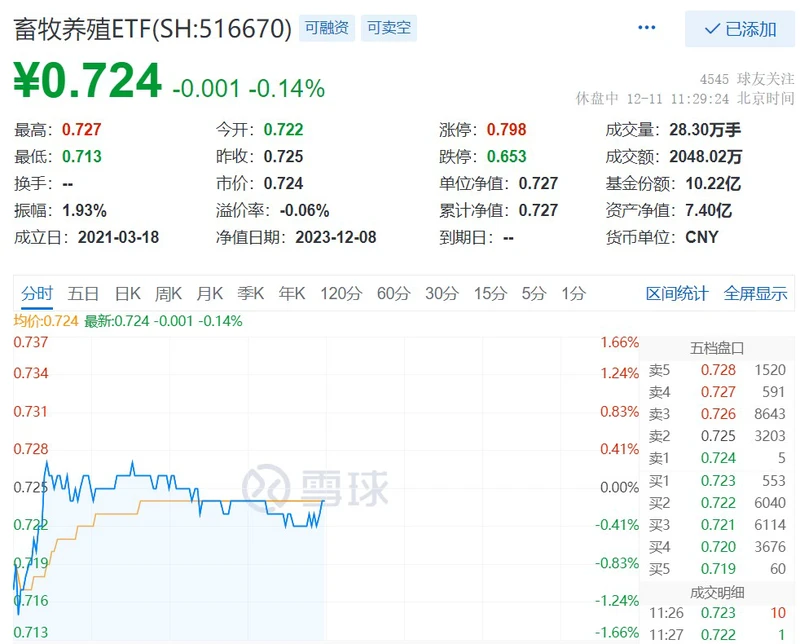The height and width of the screenshot is (644, 800).
Task: Select the 卖1 order row at 0.724
Action: tap(717, 458)
